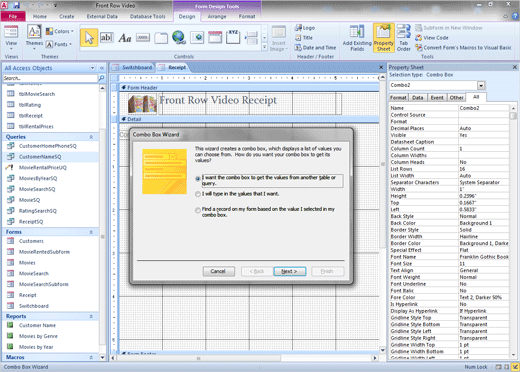Viewport: 520px width, 372px height.
Task: Switch to the External Data tab
Action: pyautogui.click(x=102, y=16)
